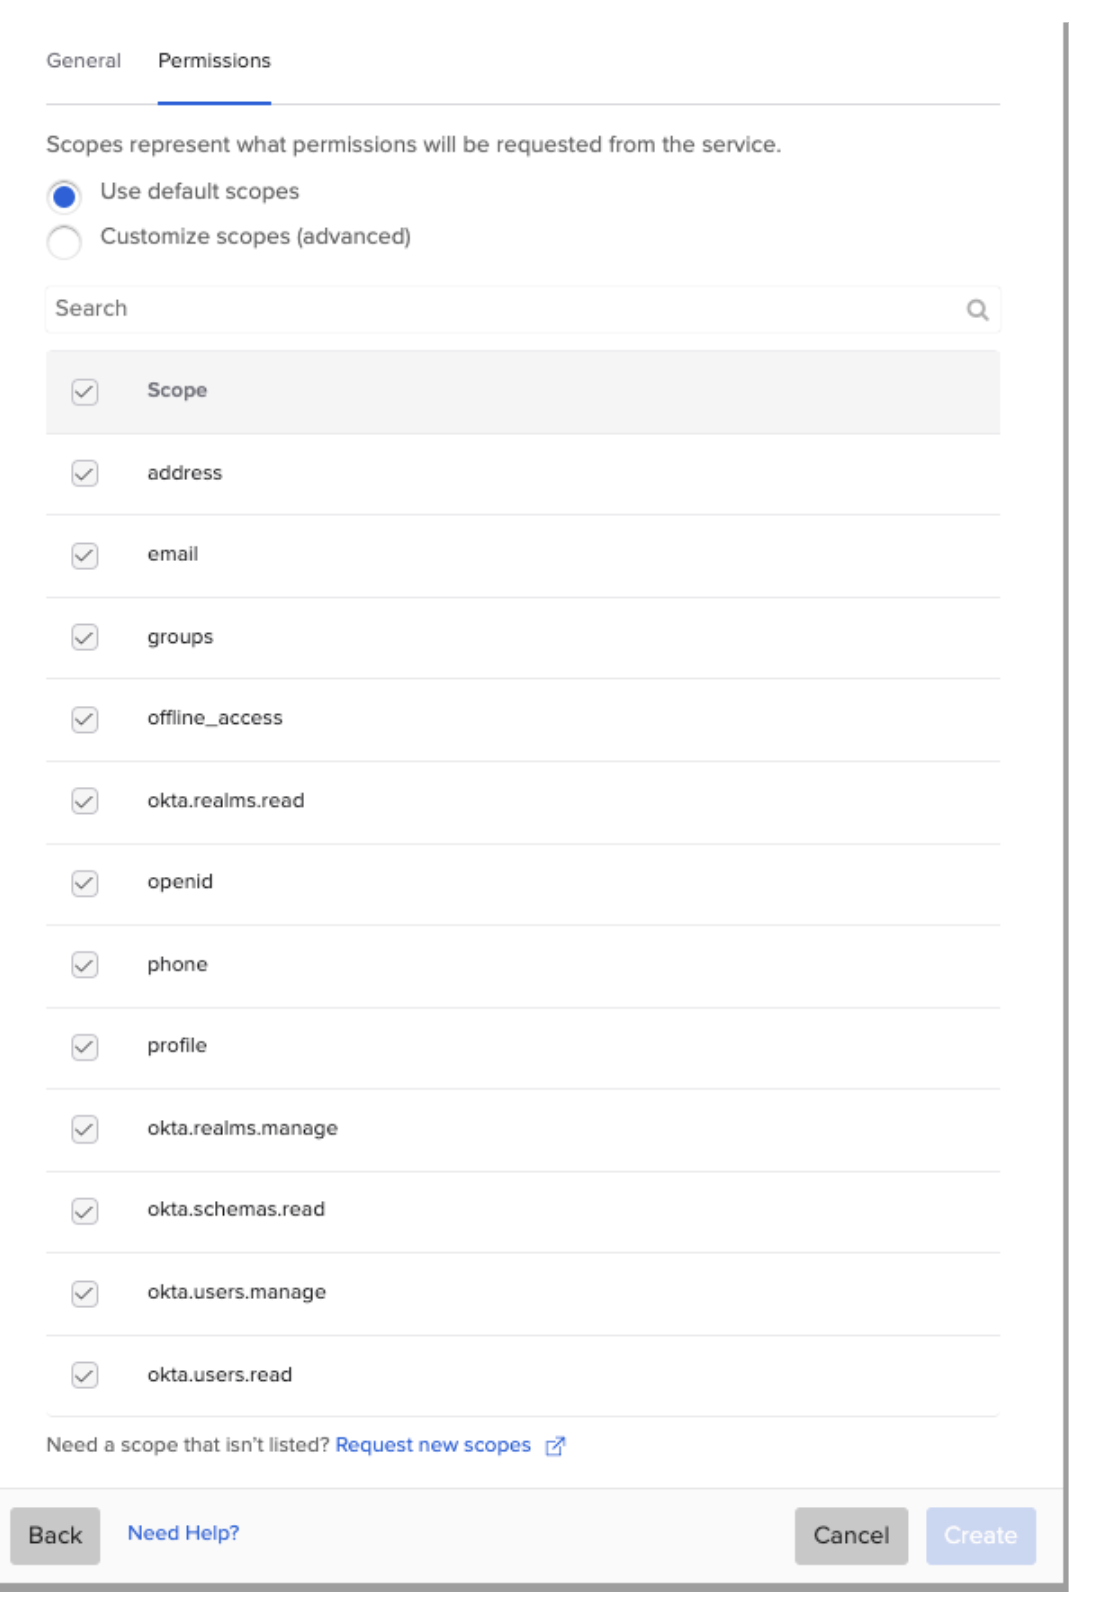Switch to the General tab
This screenshot has width=1102, height=1618.
tap(84, 61)
